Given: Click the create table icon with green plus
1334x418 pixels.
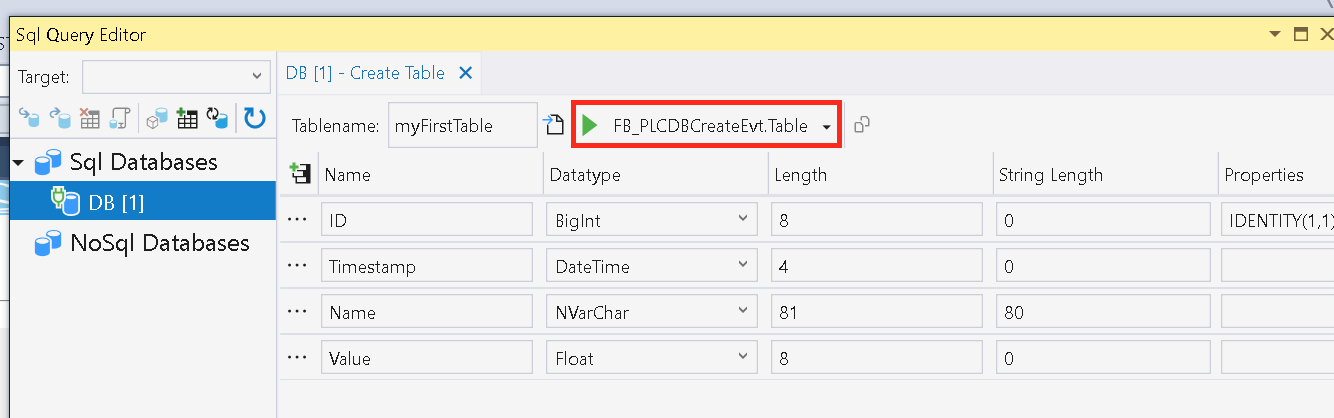Looking at the screenshot, I should click(186, 119).
